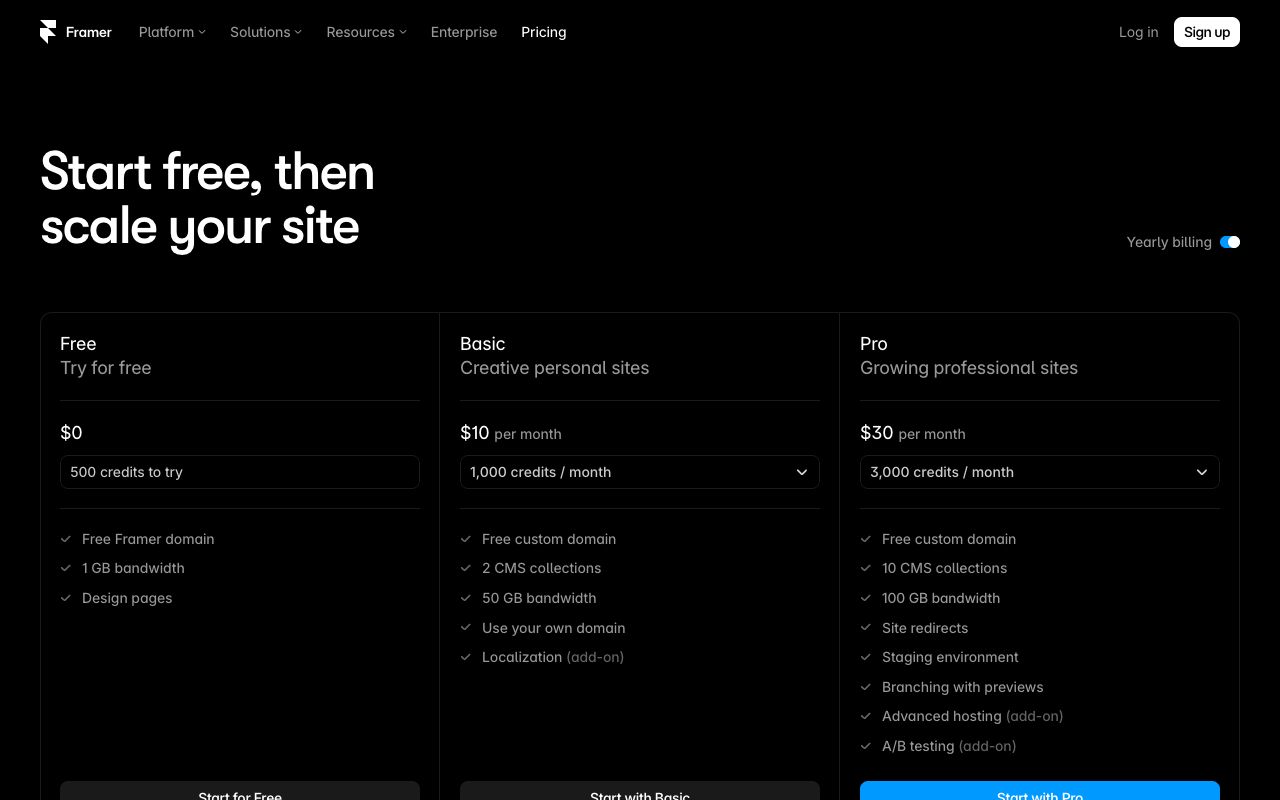Click the checkmark beside 50 GB bandwidth
The image size is (1280, 800).
click(466, 598)
